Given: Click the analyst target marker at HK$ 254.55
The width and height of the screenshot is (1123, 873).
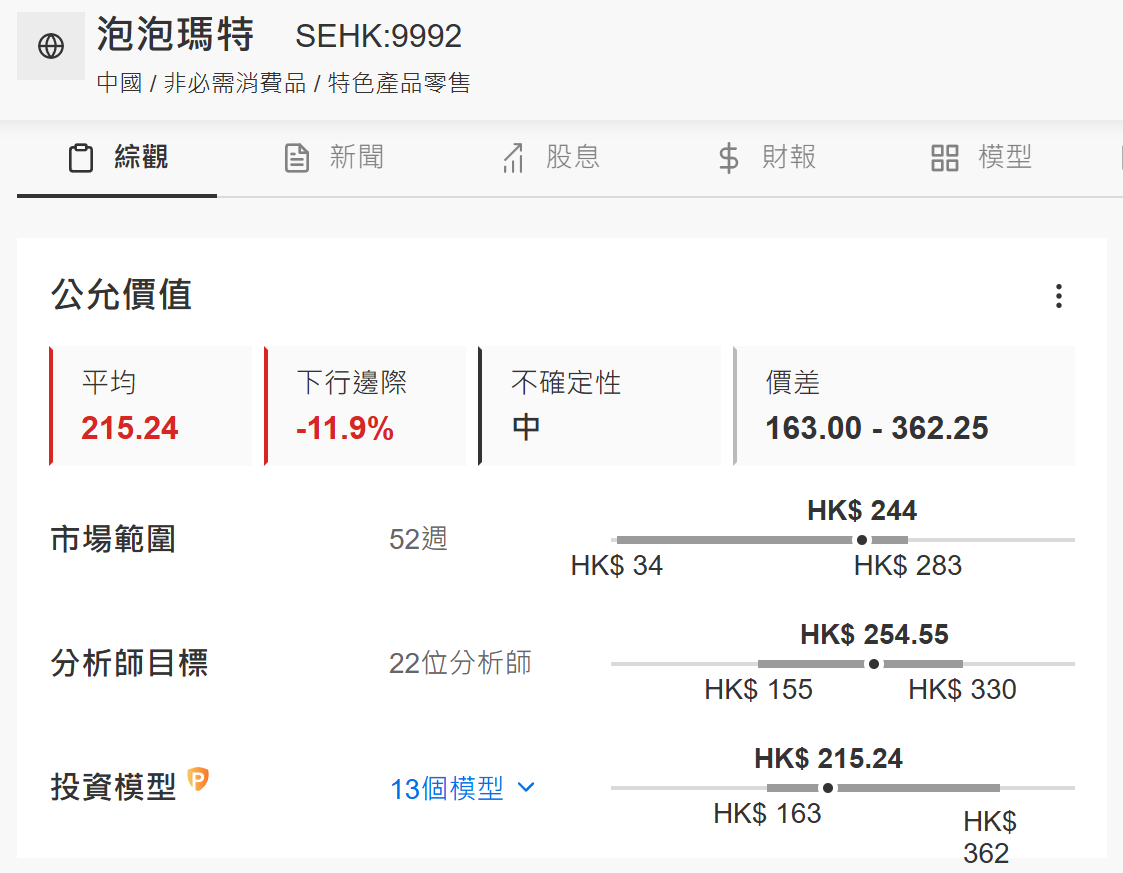Looking at the screenshot, I should tap(874, 664).
